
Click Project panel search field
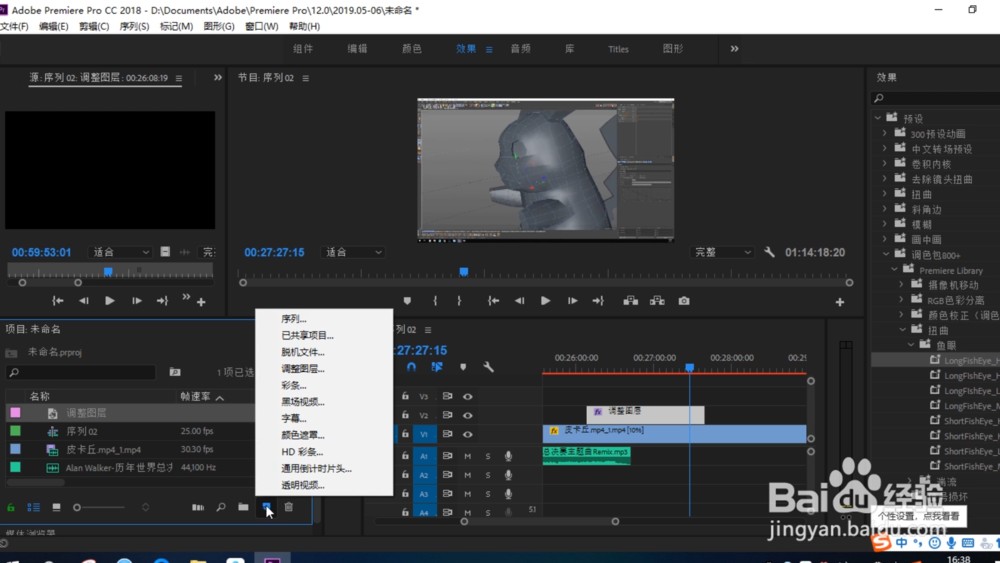[x=81, y=372]
